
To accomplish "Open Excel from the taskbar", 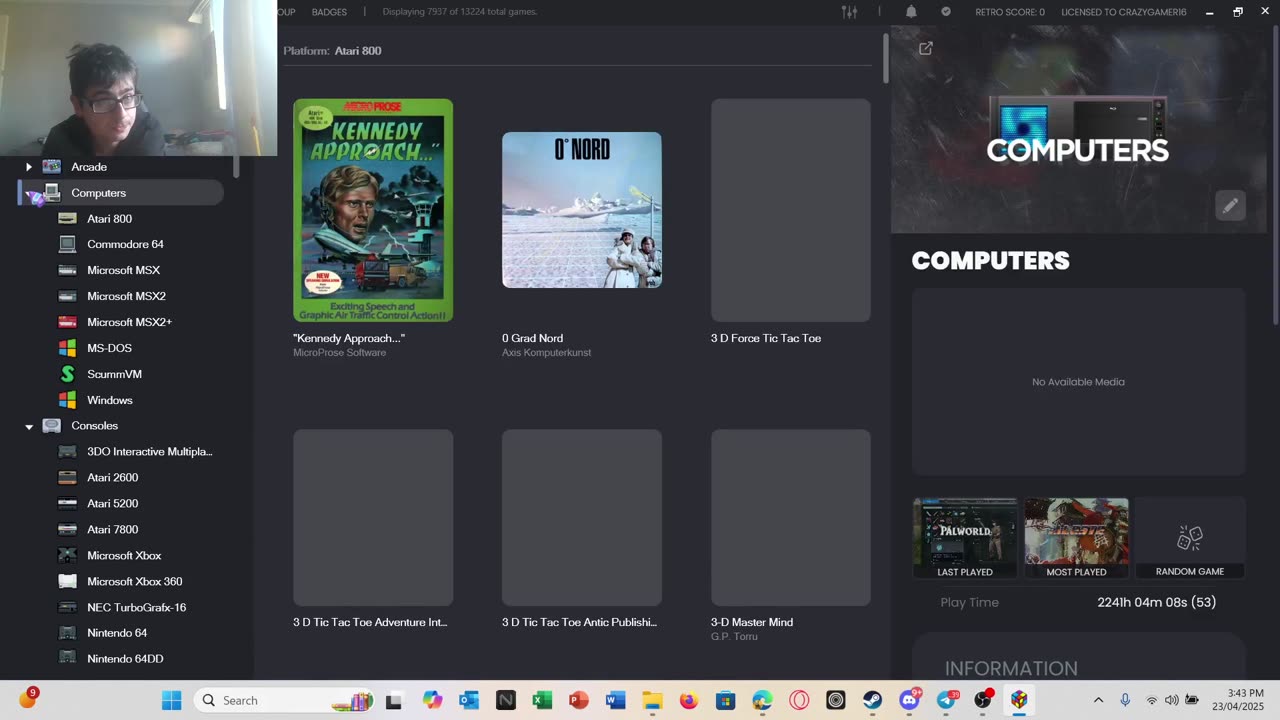I will (x=542, y=700).
